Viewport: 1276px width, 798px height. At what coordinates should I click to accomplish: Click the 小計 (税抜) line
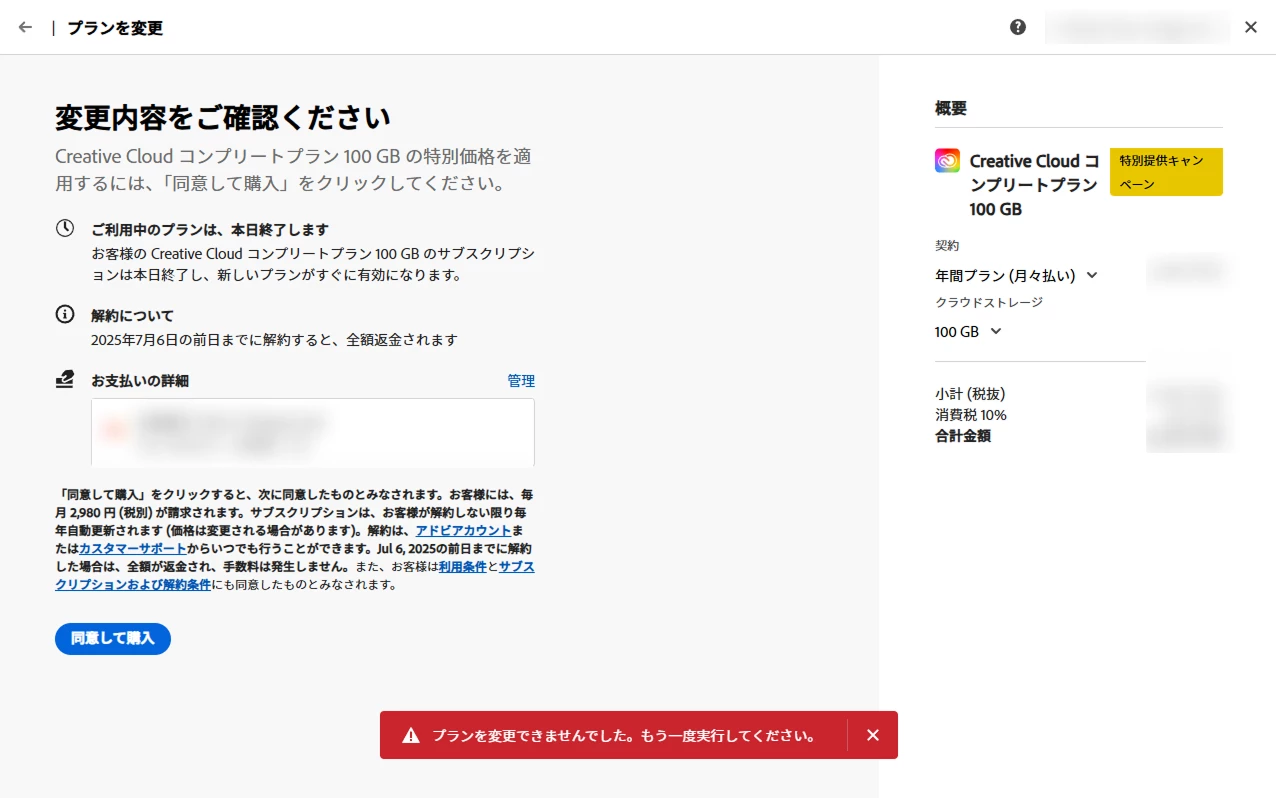[970, 394]
